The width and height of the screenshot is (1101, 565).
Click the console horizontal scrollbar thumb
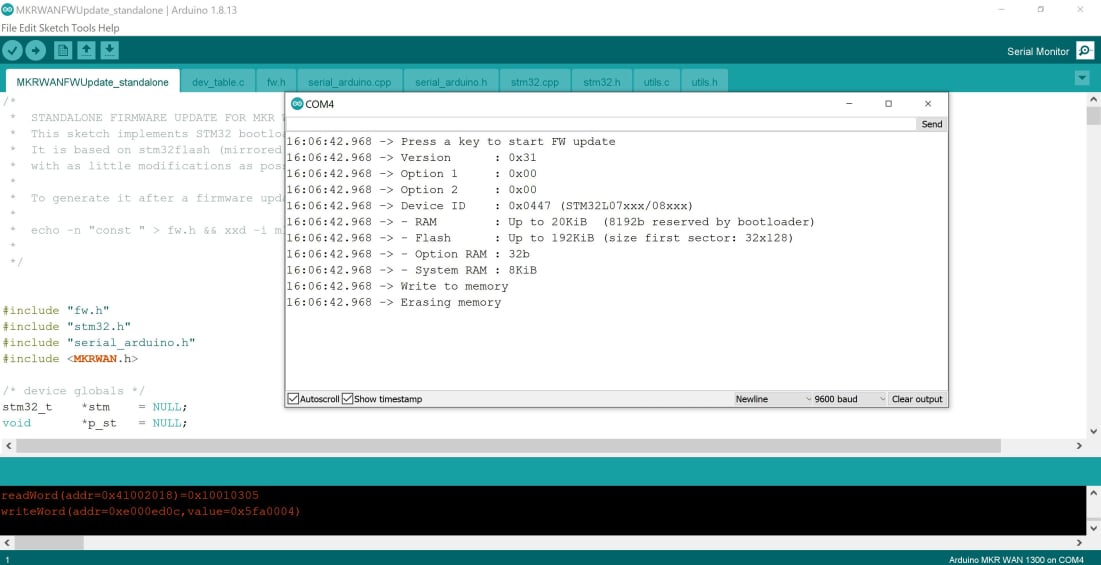tap(48, 543)
